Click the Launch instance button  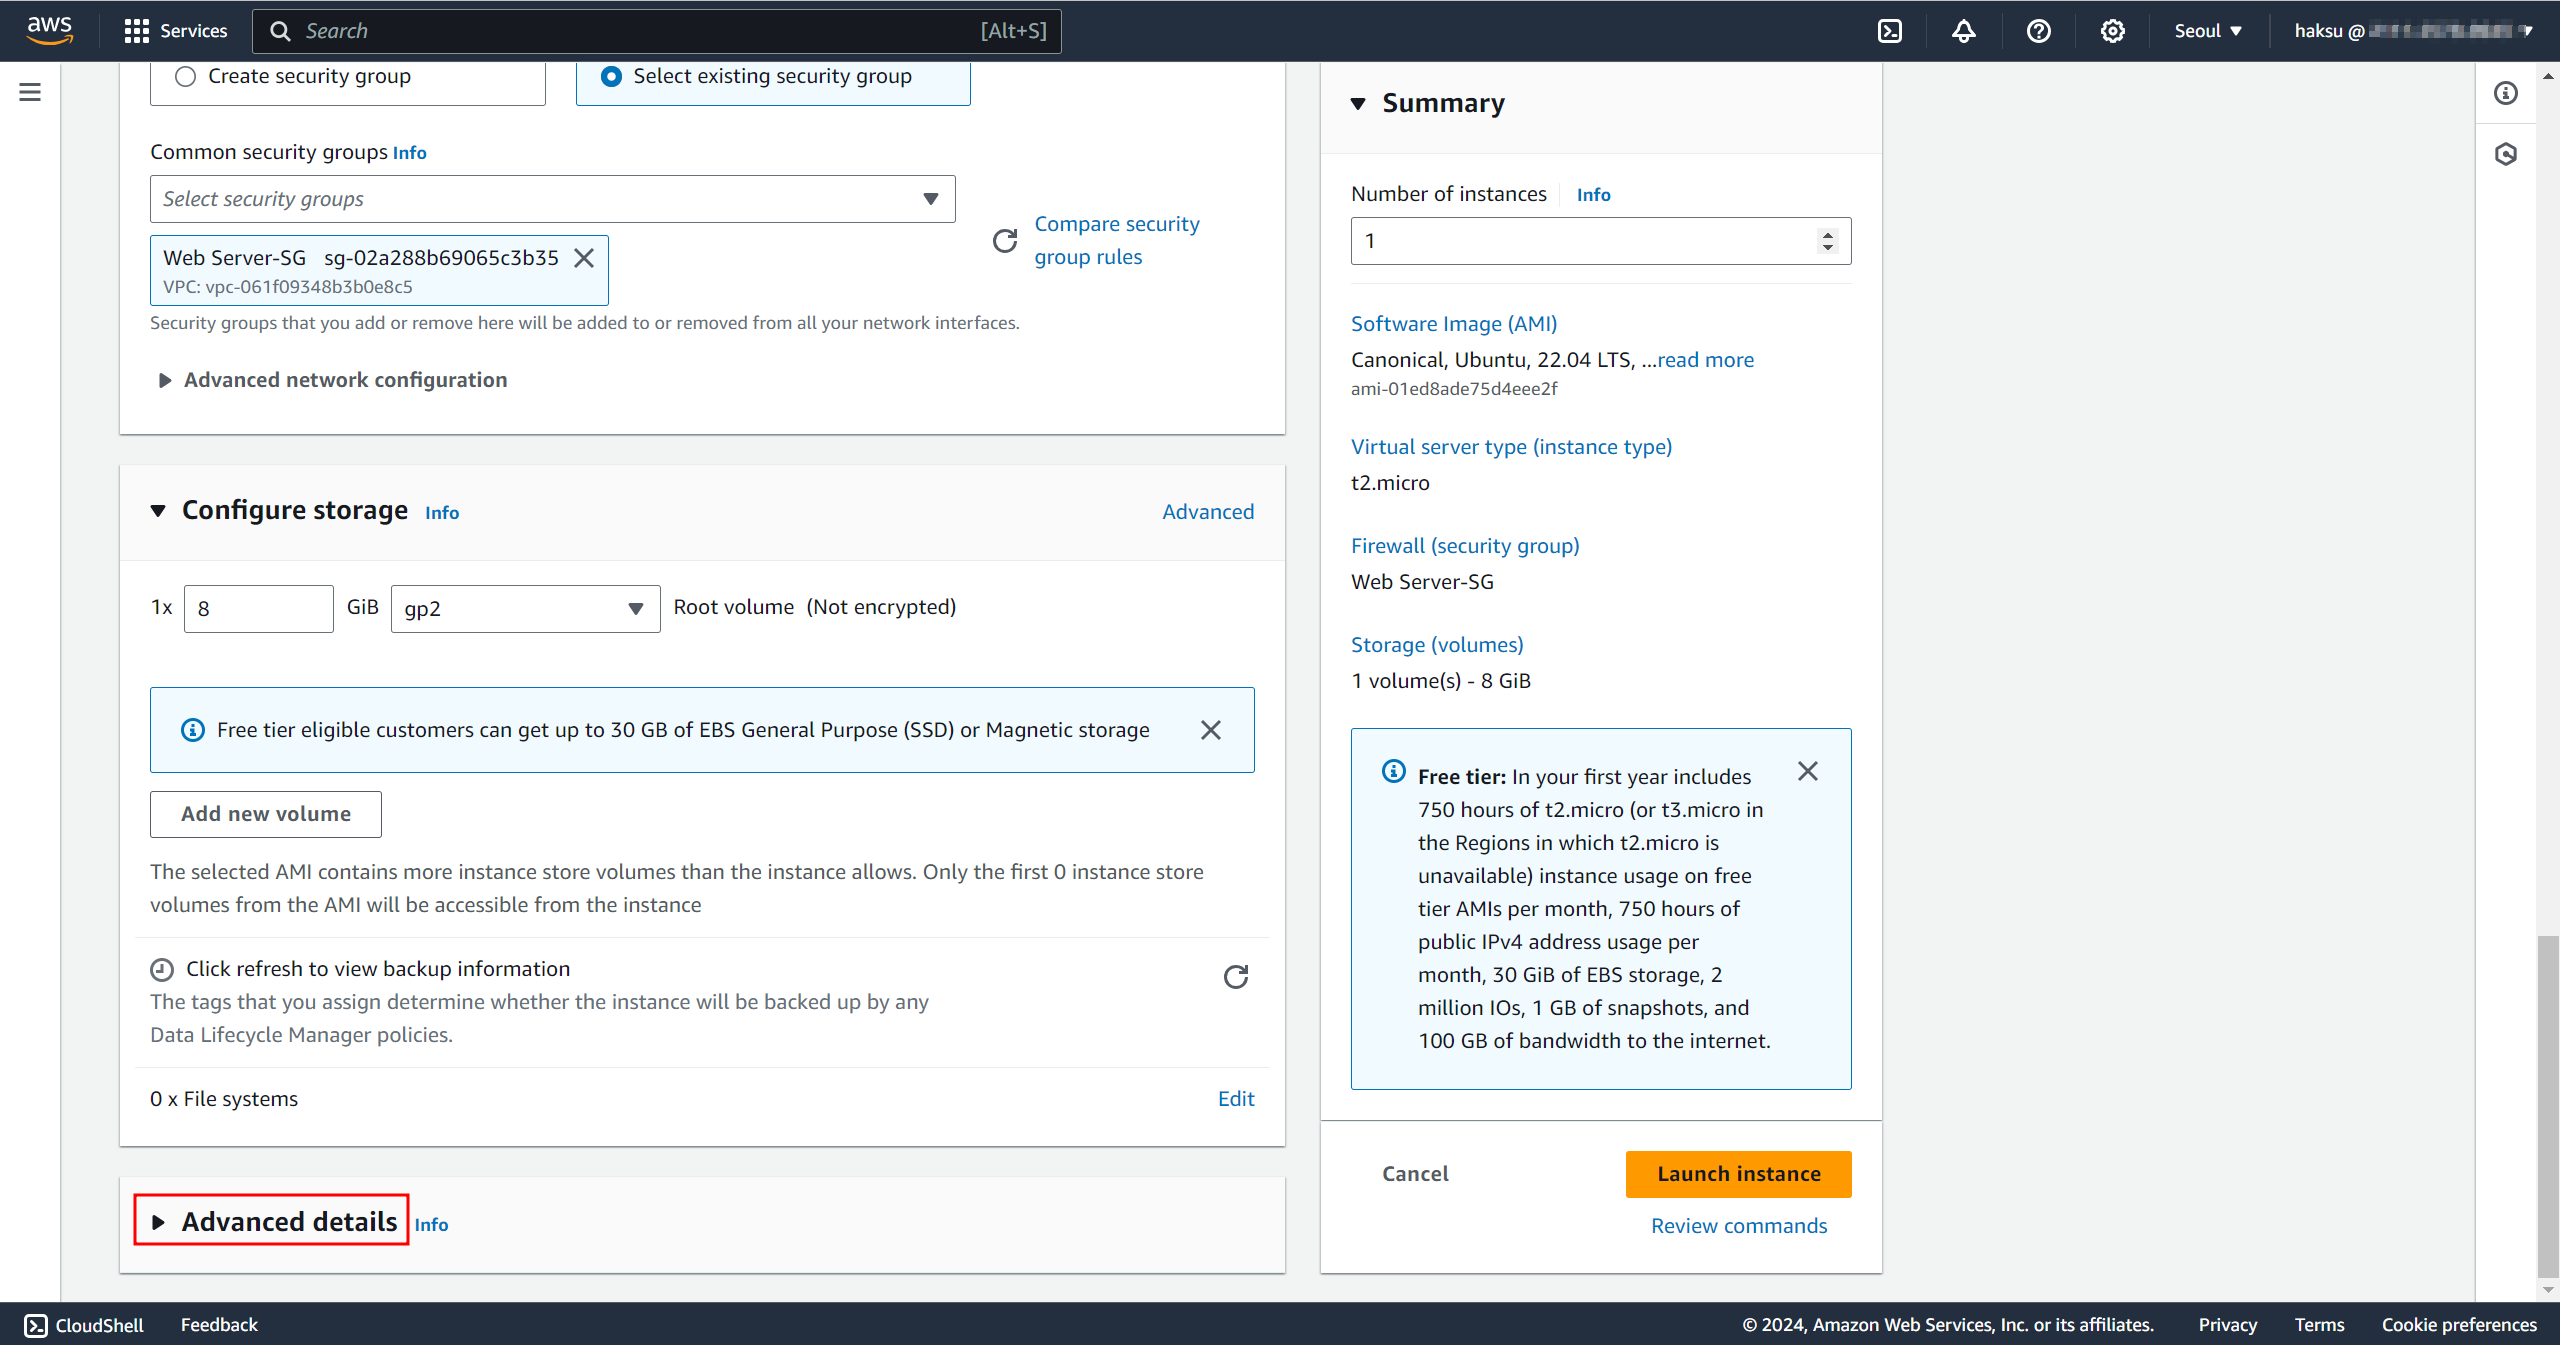coord(1738,1174)
